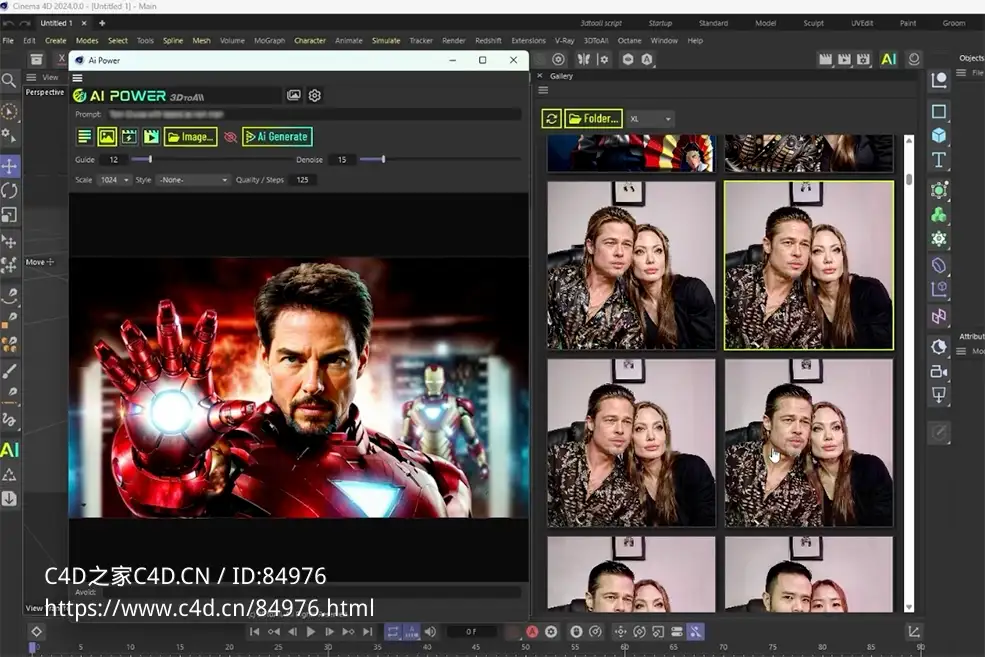
Task: Select text prompt mode icon in AI Power
Action: (x=85, y=136)
